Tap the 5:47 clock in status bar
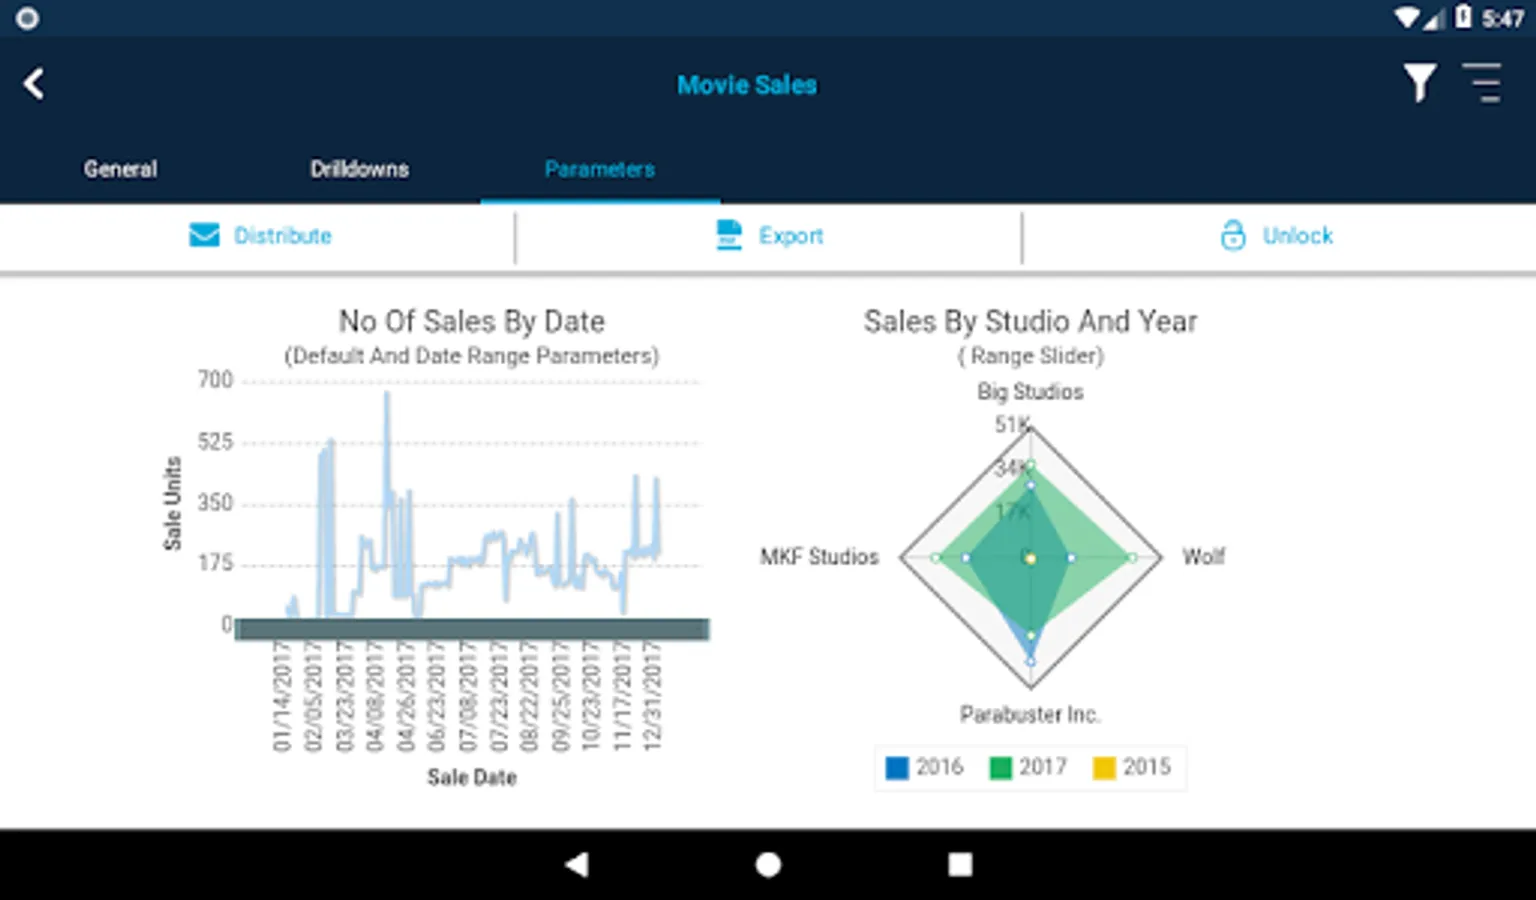The width and height of the screenshot is (1536, 900). (1503, 18)
